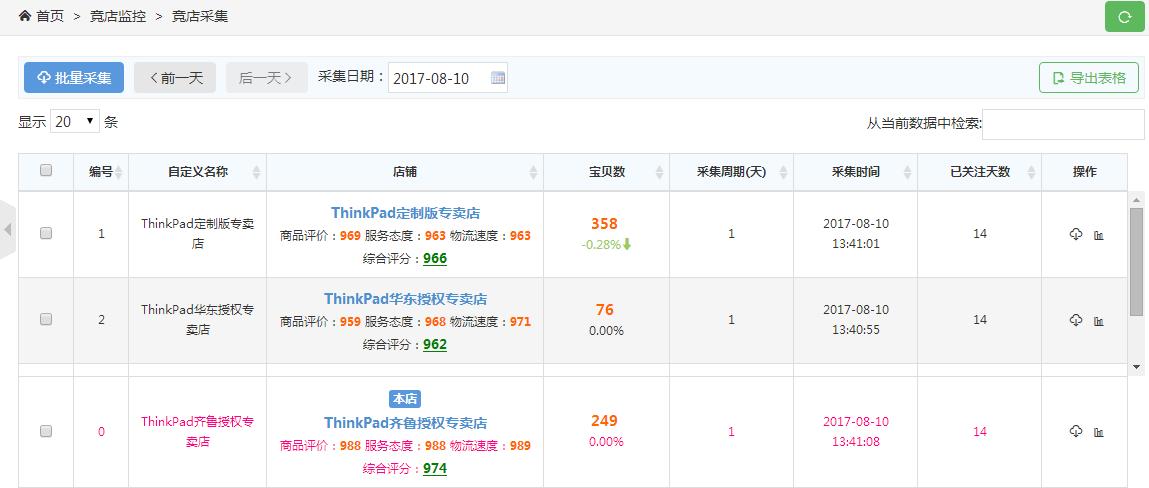
Task: Click collect cloud icon for ThinkPad齐鲁 row
Action: point(1076,431)
